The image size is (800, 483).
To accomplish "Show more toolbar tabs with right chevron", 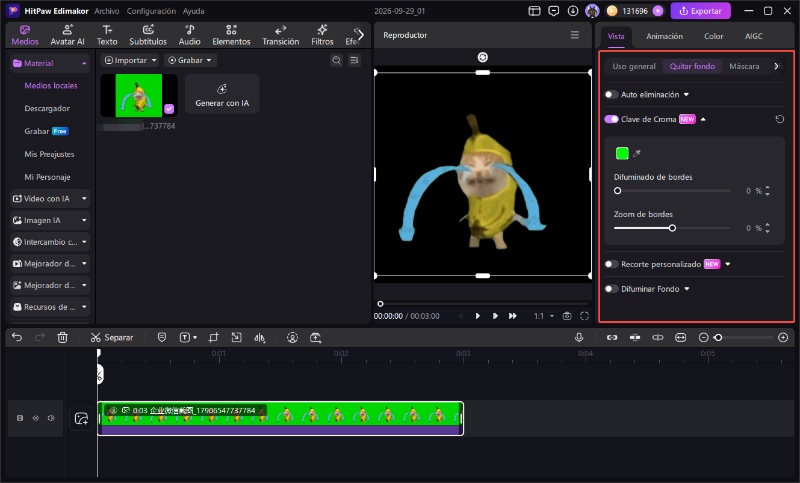I will pos(360,35).
